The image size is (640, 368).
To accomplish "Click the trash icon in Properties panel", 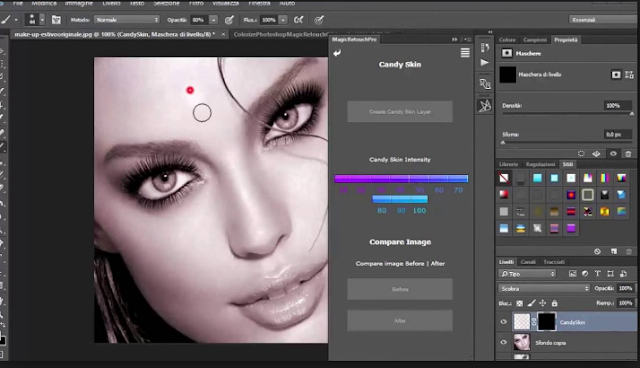I will coord(628,154).
